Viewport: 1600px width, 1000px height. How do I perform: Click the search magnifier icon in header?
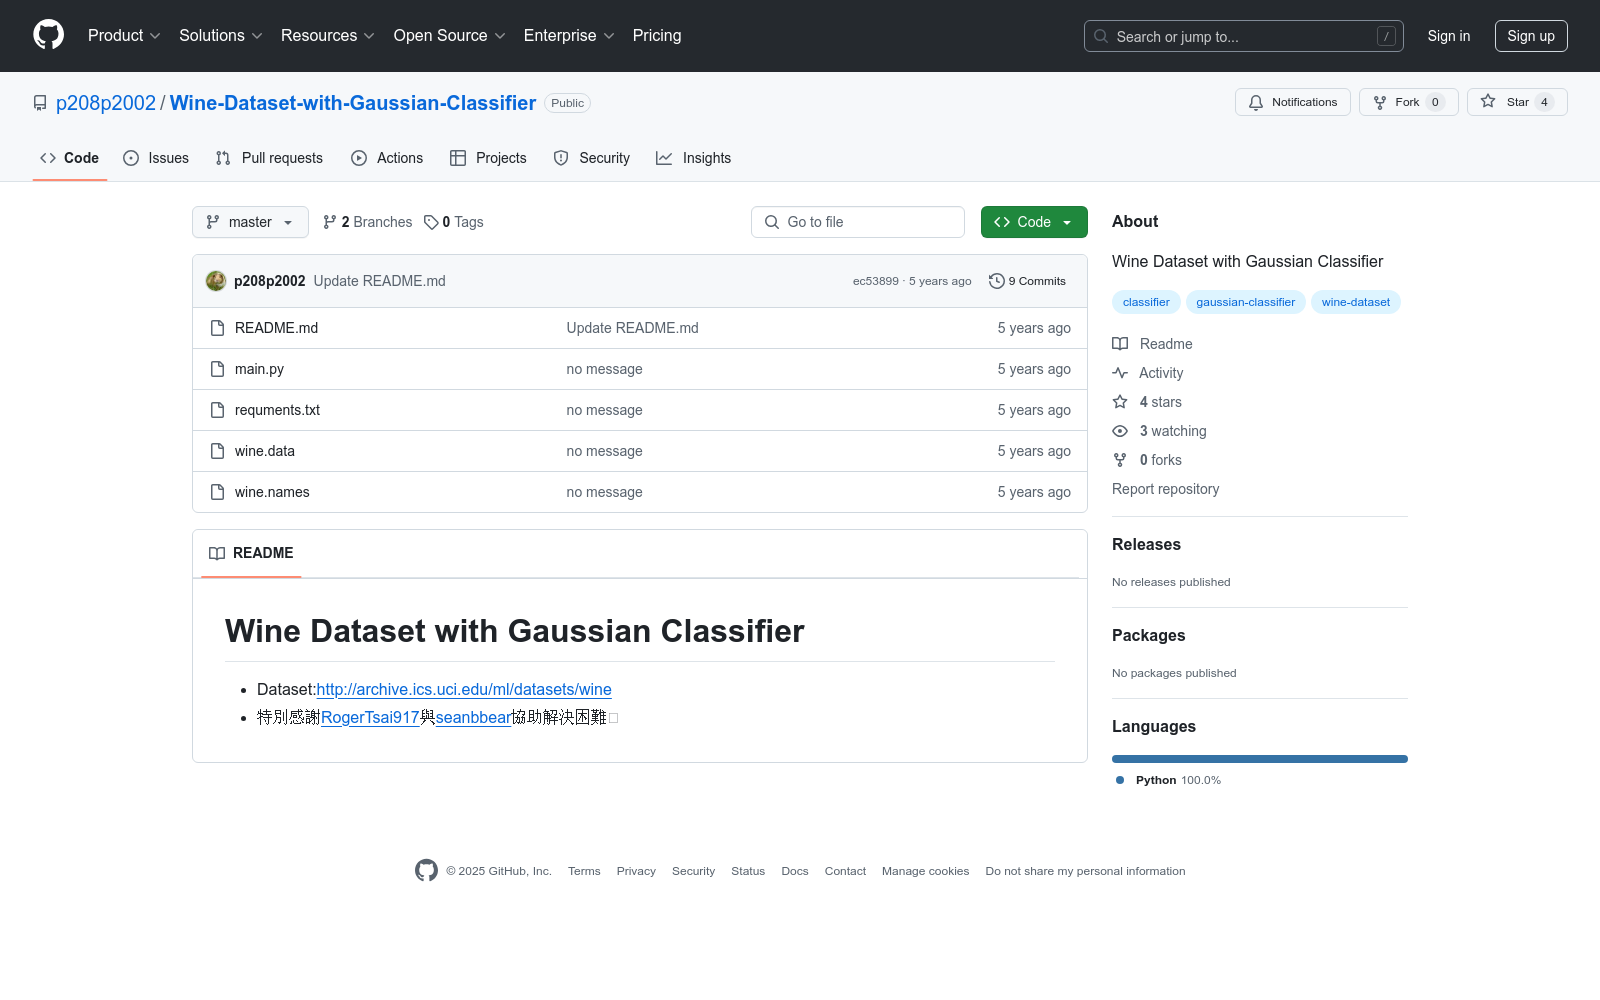pyautogui.click(x=1101, y=36)
